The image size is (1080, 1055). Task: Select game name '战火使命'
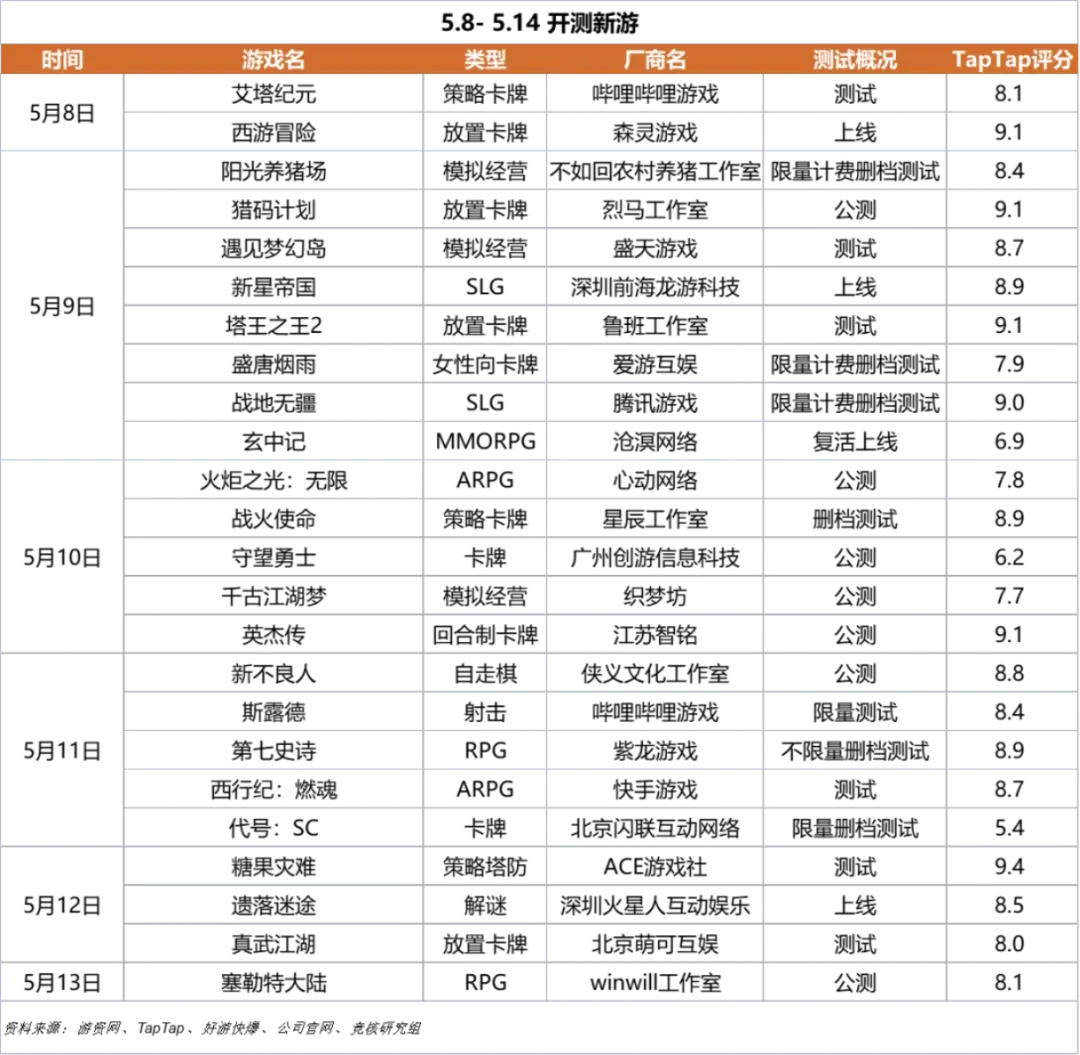coord(273,519)
